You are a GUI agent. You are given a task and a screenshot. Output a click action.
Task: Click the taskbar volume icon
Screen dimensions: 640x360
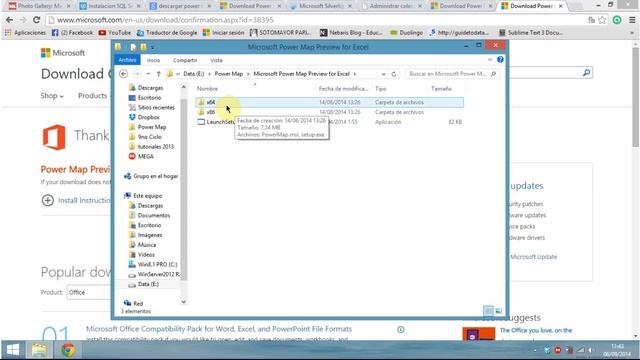tap(590, 350)
